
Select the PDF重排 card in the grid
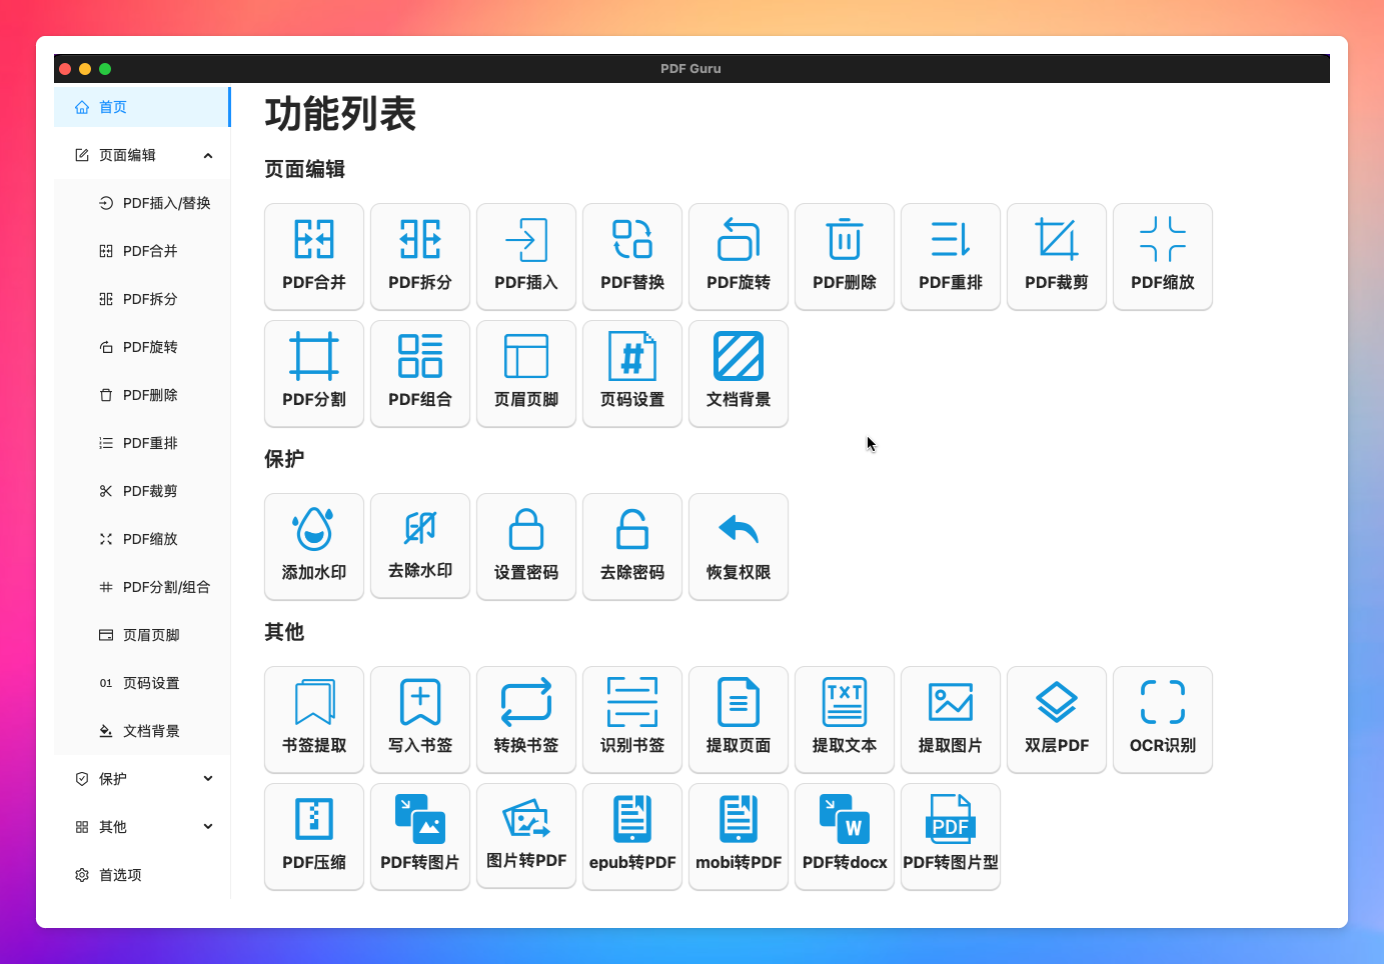(950, 257)
